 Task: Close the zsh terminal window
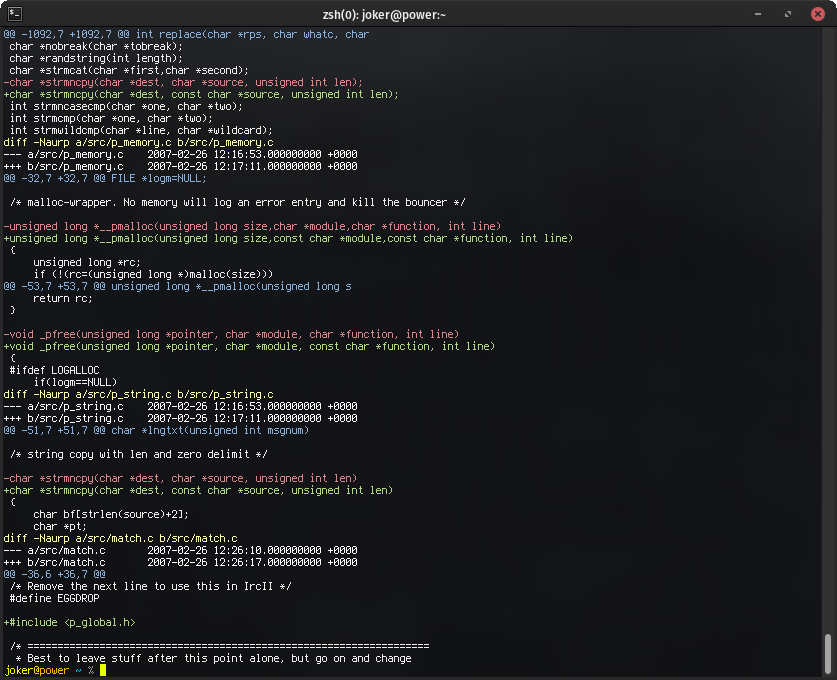click(818, 14)
